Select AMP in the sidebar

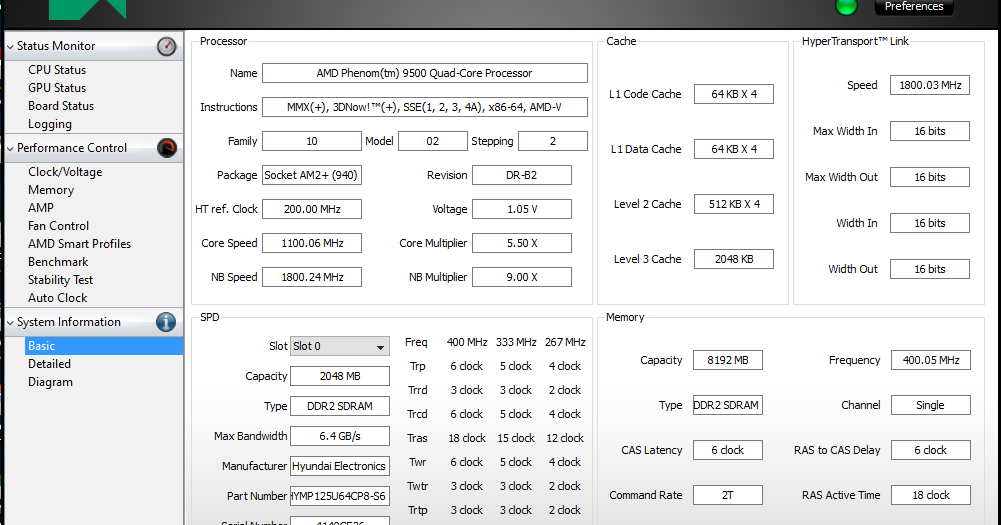click(41, 208)
